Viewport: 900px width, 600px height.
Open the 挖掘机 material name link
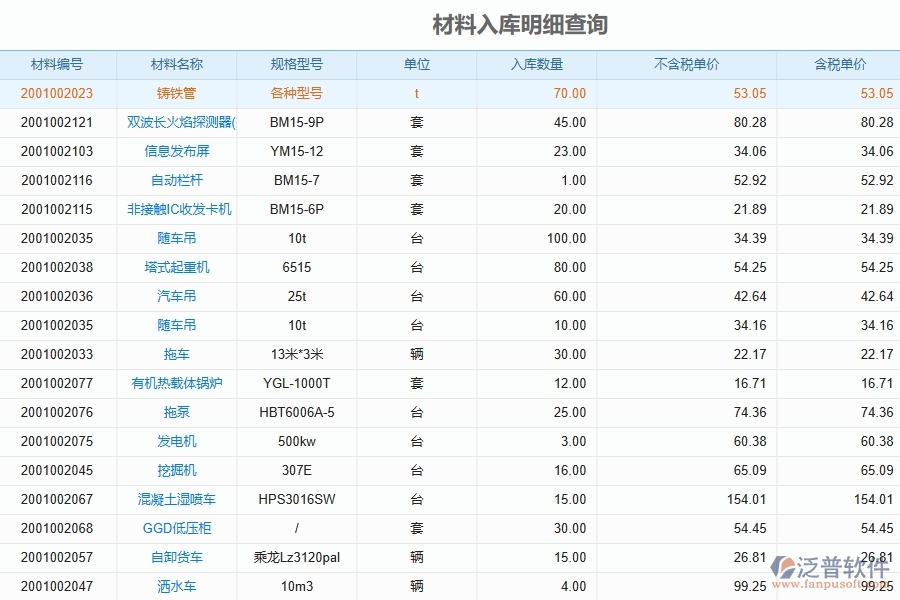point(175,470)
